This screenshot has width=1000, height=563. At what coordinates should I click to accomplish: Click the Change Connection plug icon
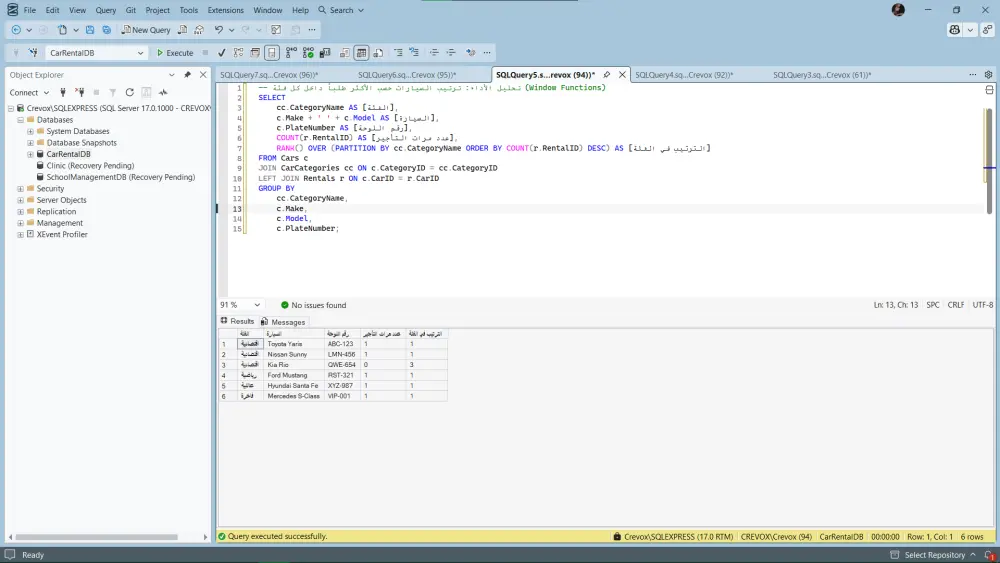33,53
